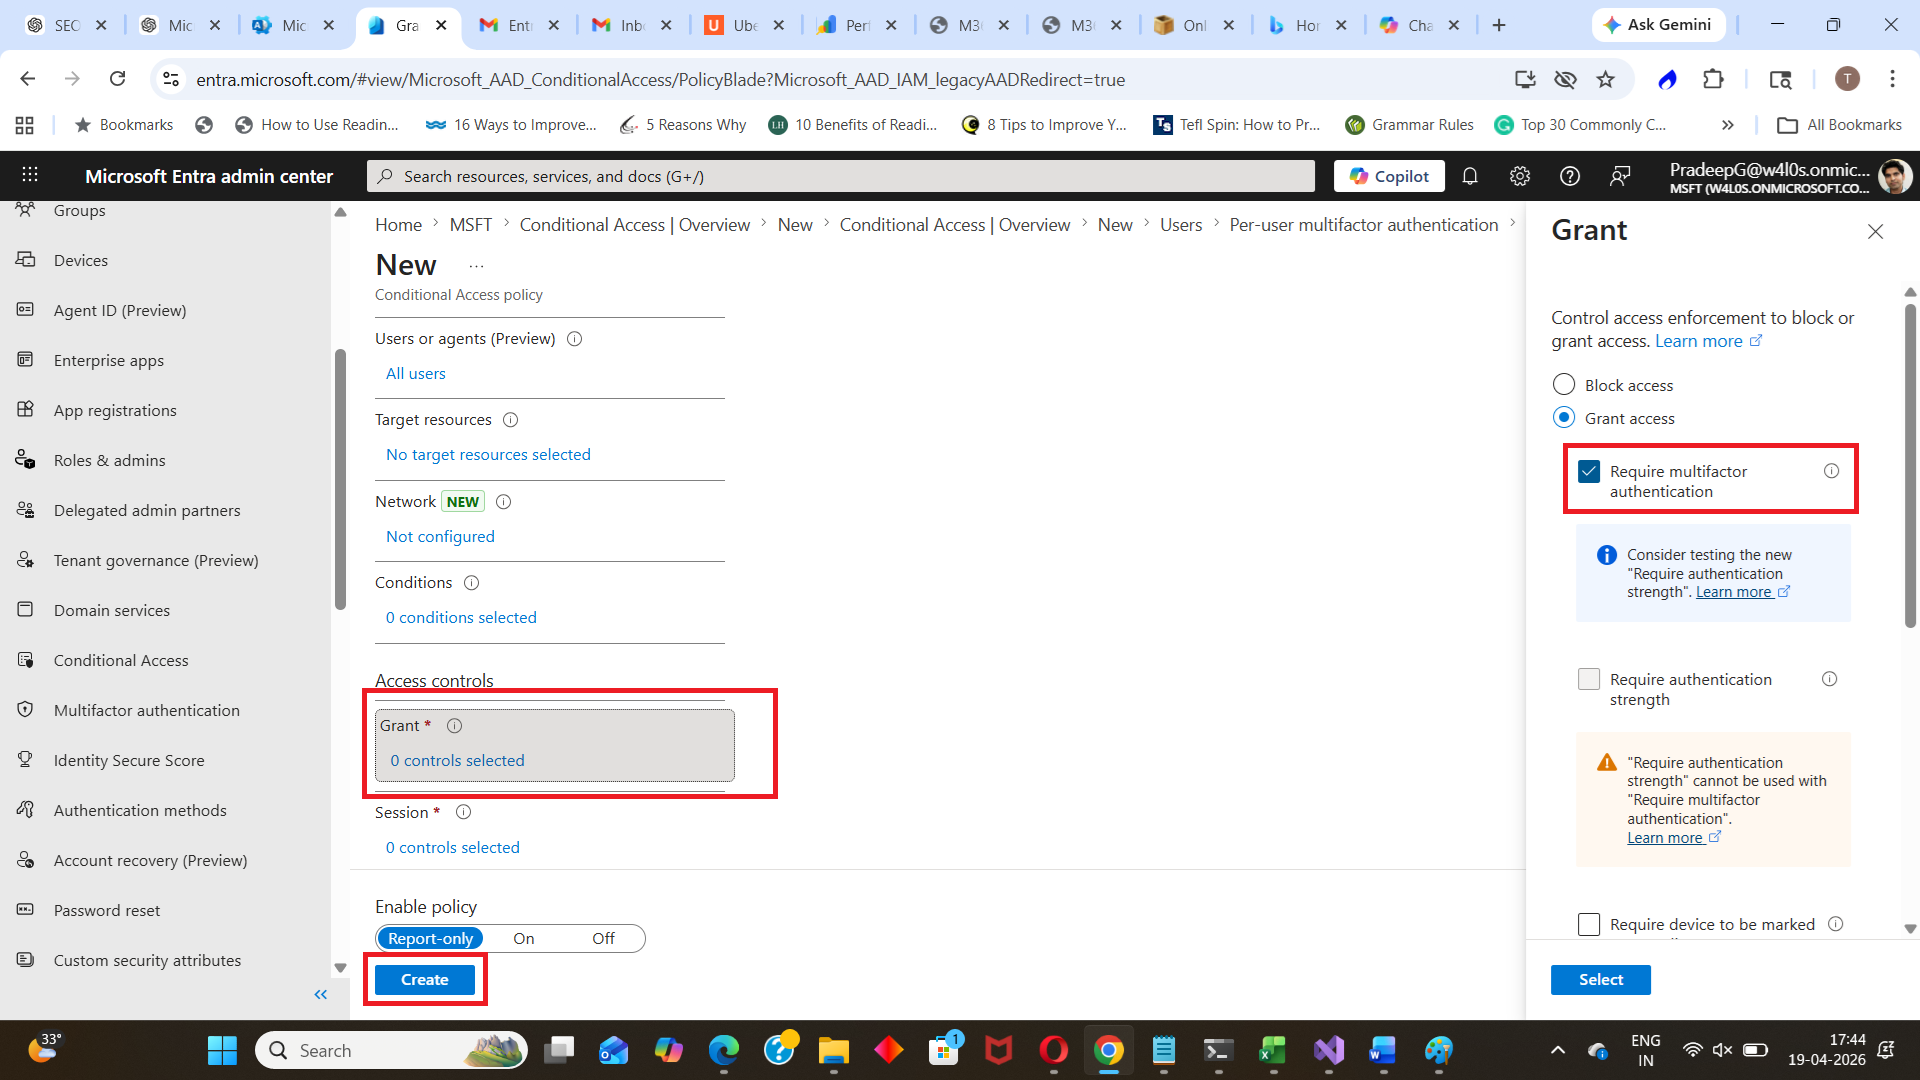Expand the hidden bookmarks chevron

coord(1727,125)
